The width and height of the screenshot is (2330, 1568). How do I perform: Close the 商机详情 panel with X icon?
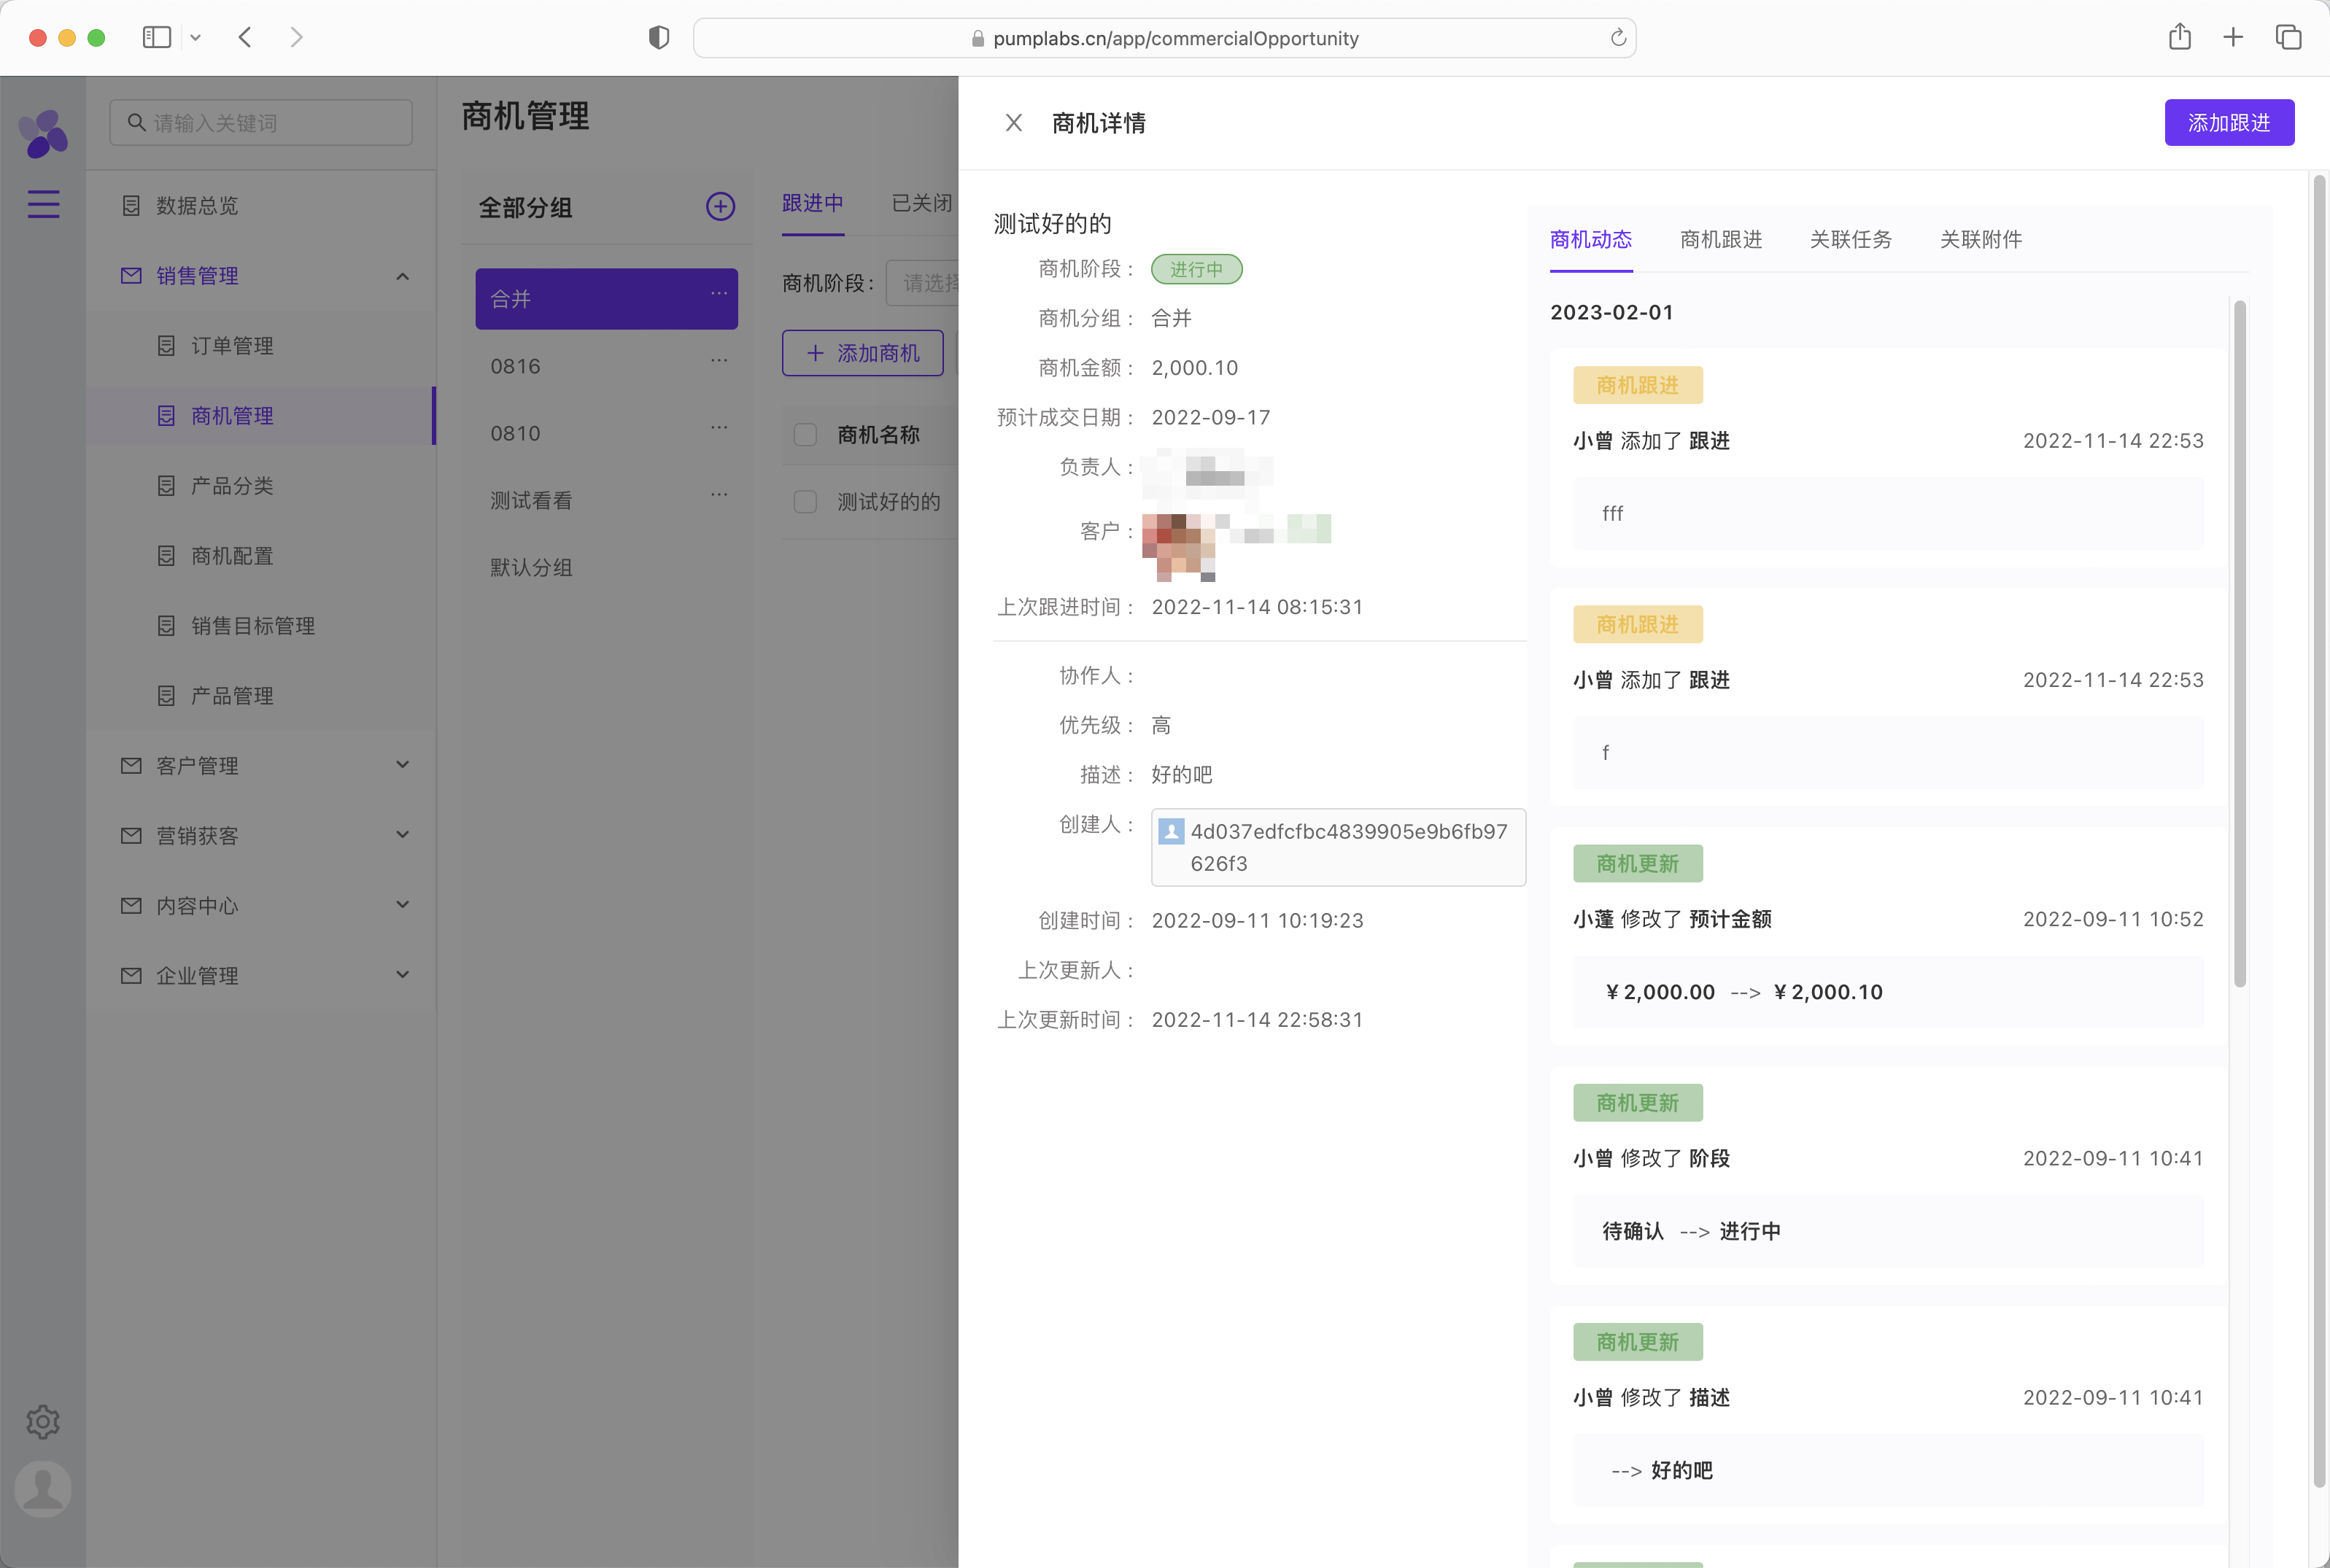[x=1013, y=123]
